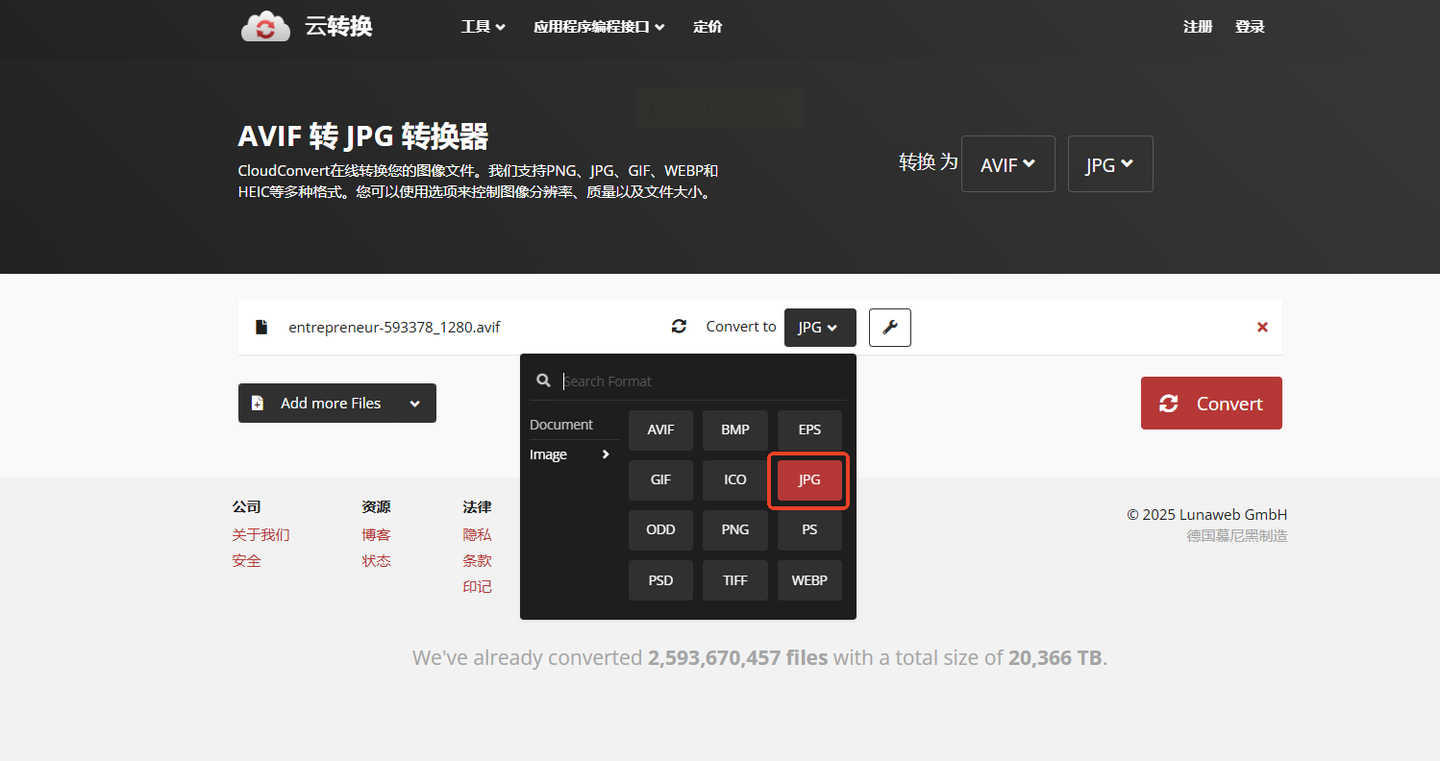
Task: Open the 应用程序编程接口 dropdown
Action: point(599,27)
